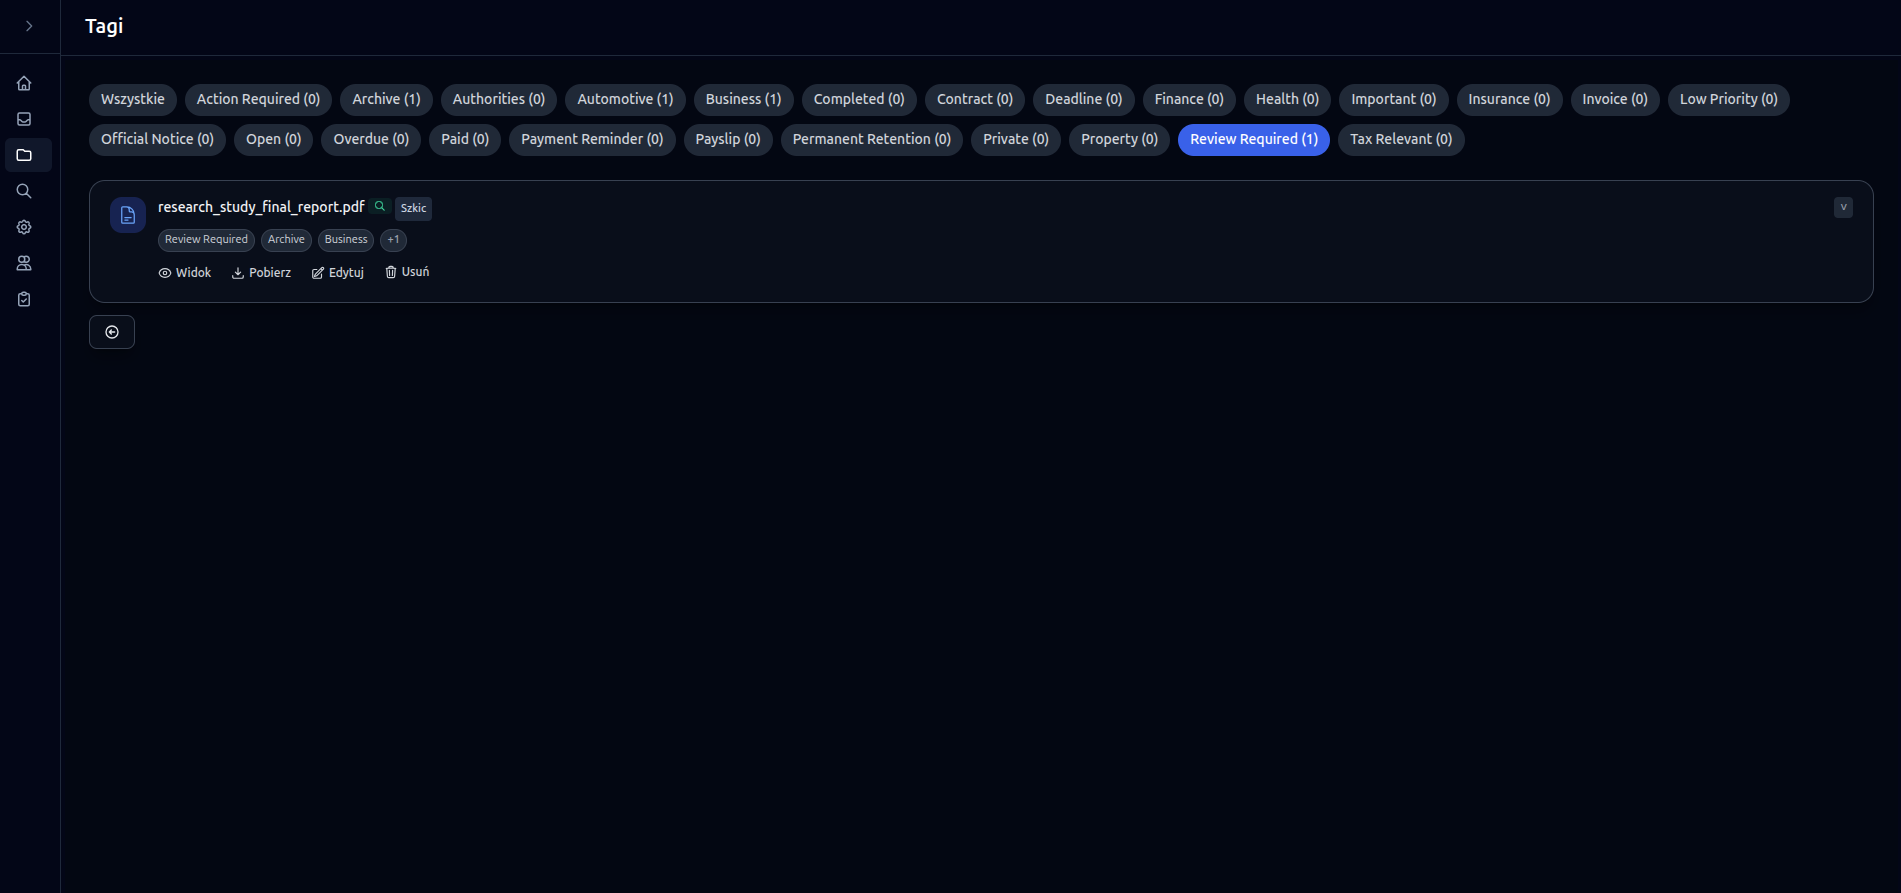
Task: Filter by Health (0) tag
Action: [x=1287, y=99]
